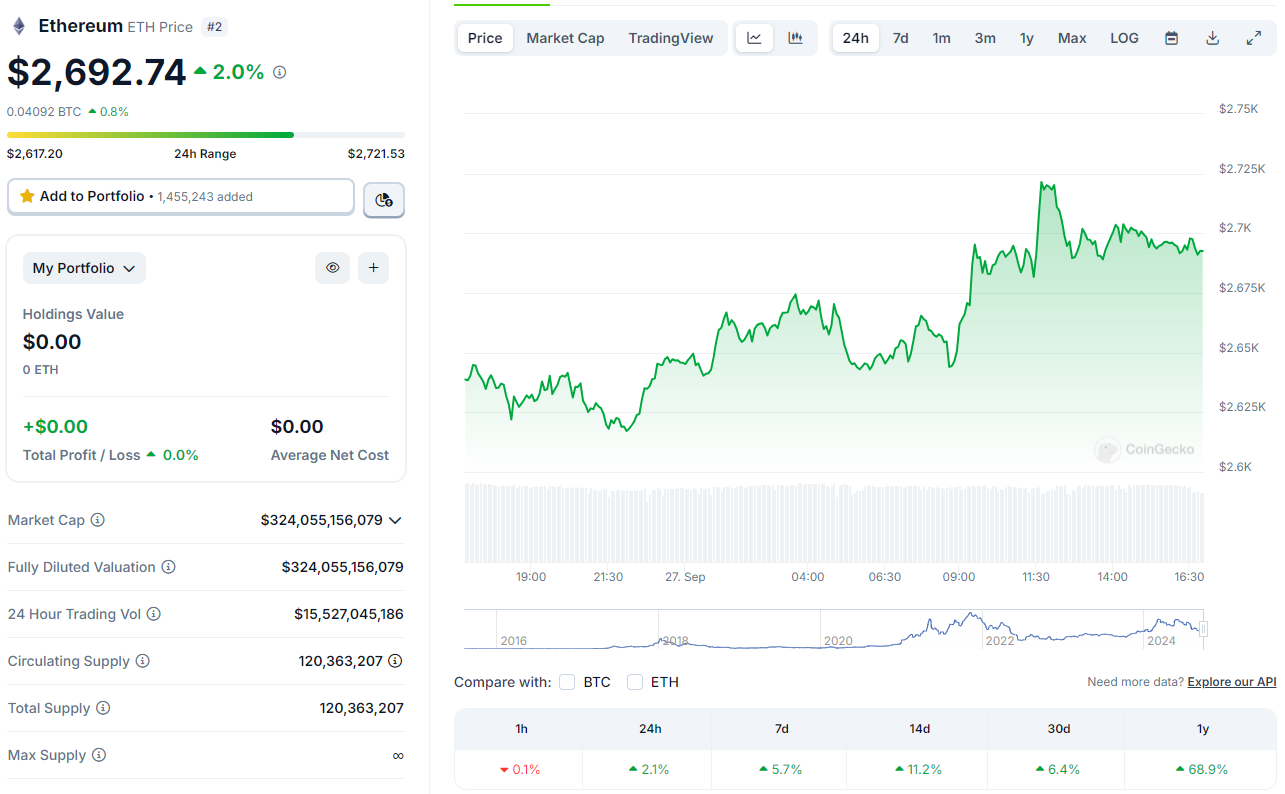This screenshot has width=1285, height=794.
Task: Open the info icon beside 2.0% change
Action: [280, 72]
